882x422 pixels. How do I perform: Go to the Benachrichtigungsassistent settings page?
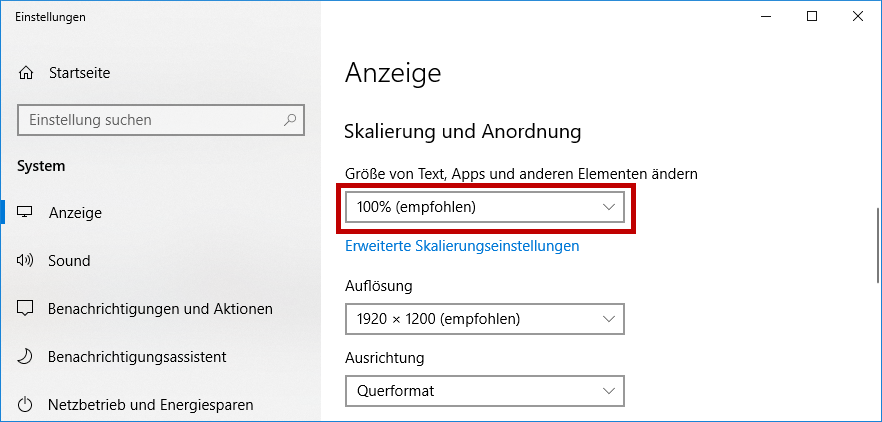click(x=137, y=357)
